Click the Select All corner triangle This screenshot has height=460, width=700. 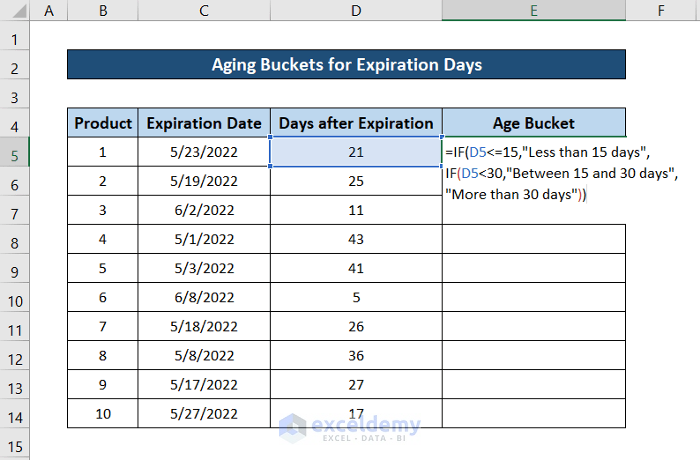15,12
